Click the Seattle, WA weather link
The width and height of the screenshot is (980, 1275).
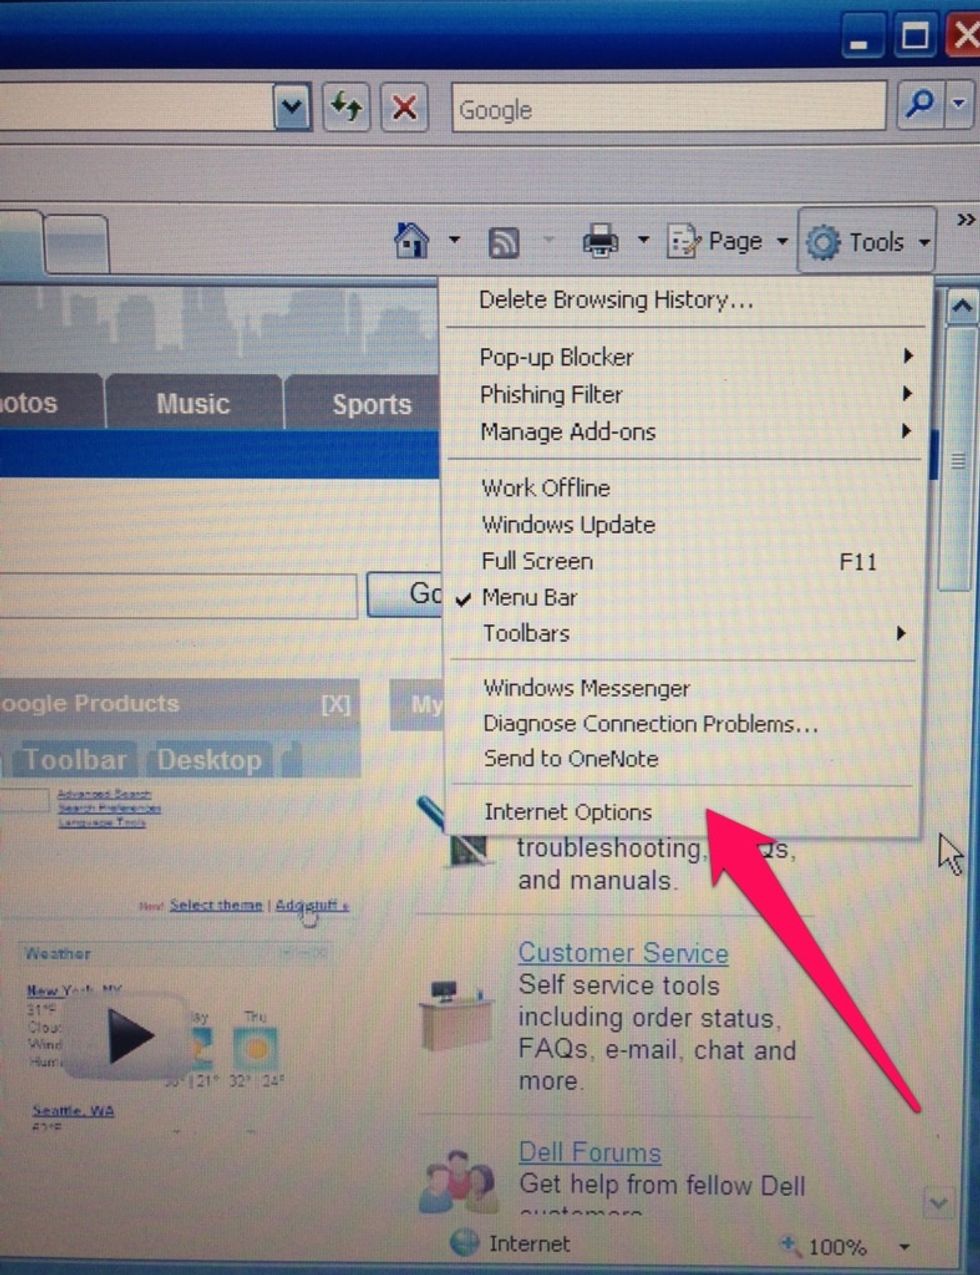click(73, 1110)
